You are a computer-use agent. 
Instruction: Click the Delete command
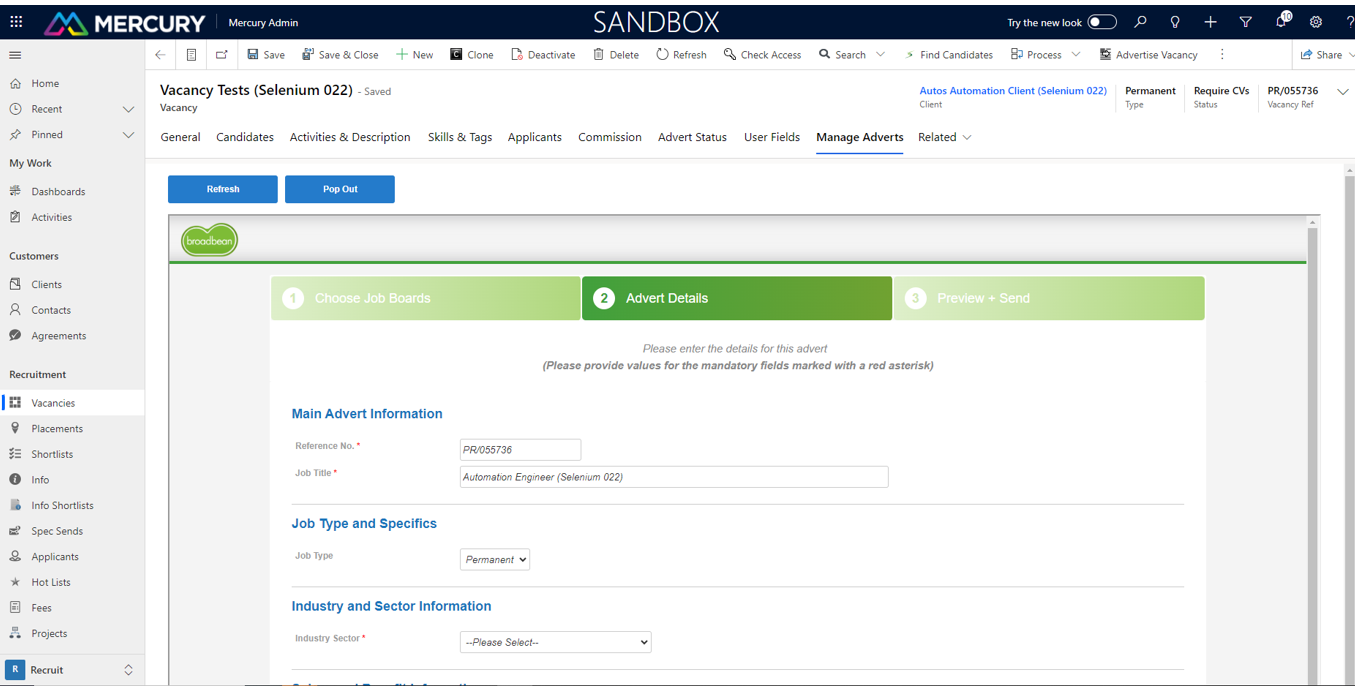(616, 55)
